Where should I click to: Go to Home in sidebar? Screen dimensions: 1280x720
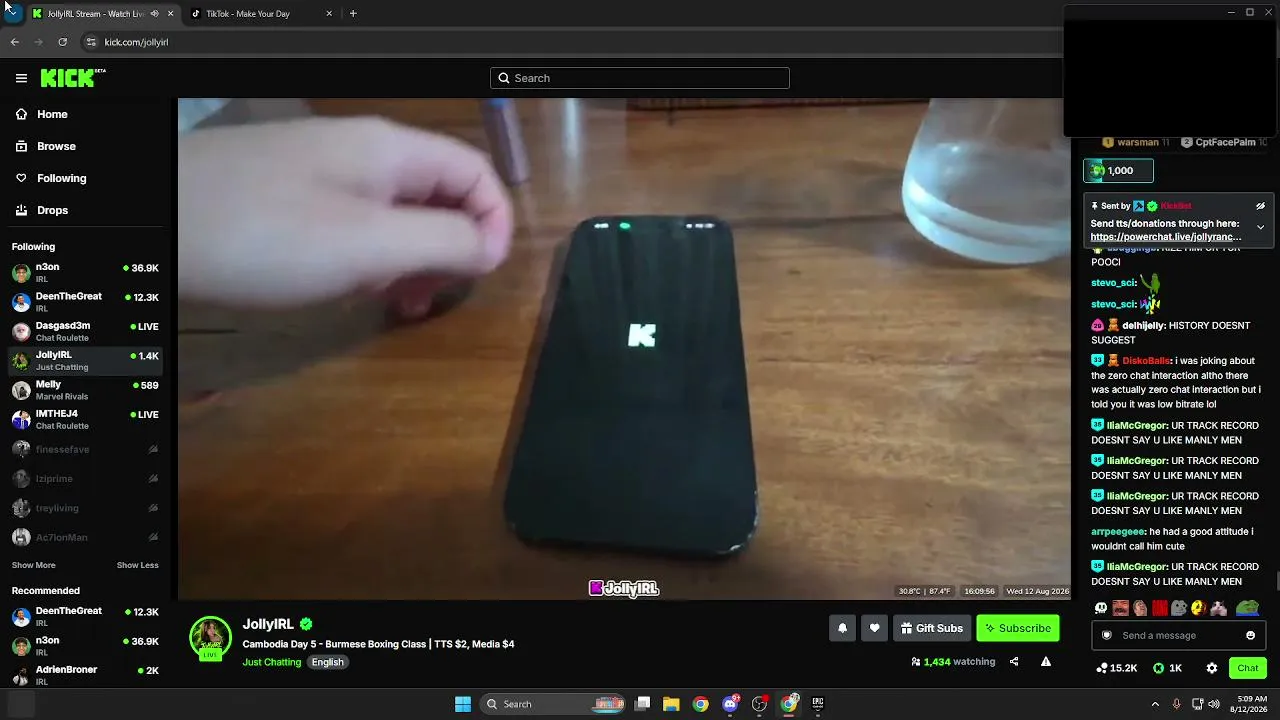[52, 114]
